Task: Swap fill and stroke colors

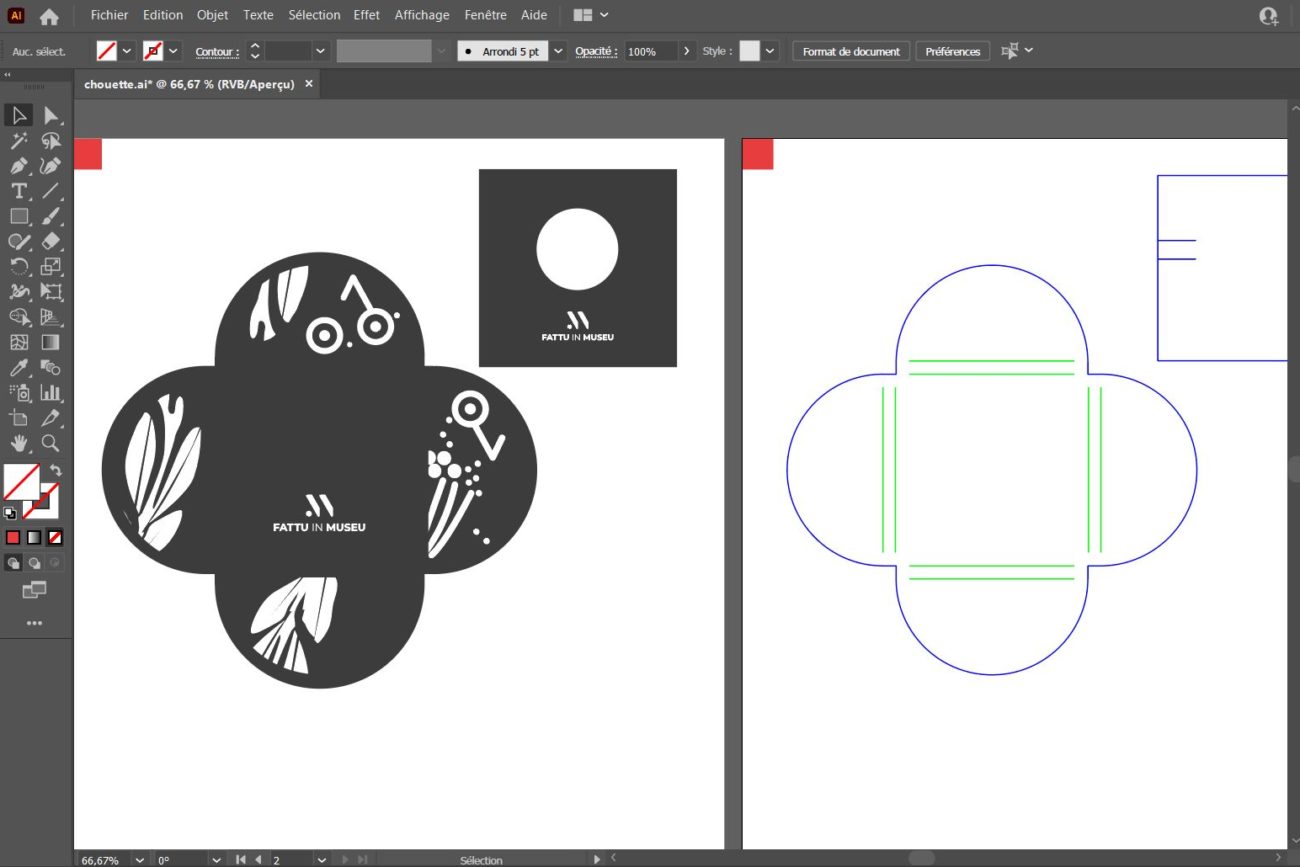Action: [56, 470]
